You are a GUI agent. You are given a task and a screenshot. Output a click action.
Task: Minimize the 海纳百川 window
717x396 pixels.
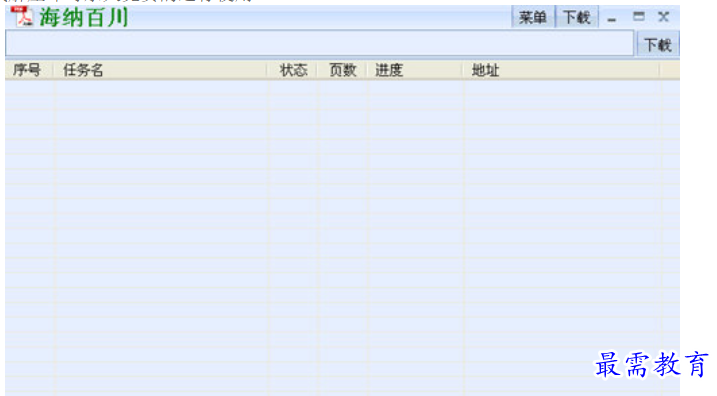tap(612, 19)
